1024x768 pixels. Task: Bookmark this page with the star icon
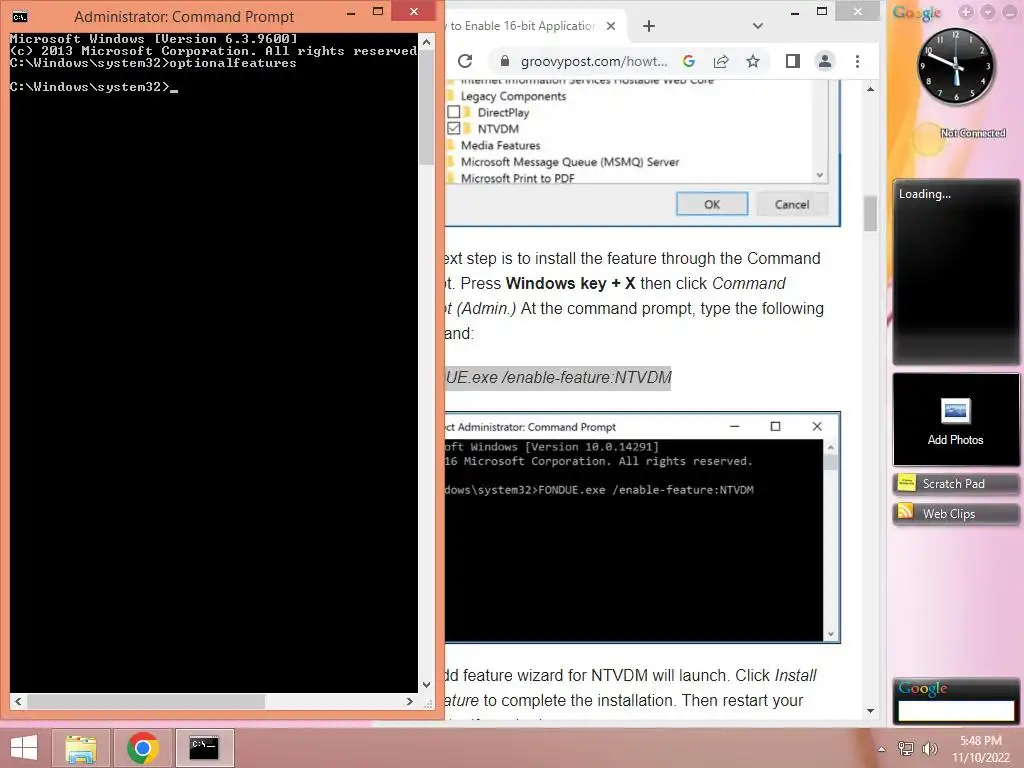(x=753, y=61)
